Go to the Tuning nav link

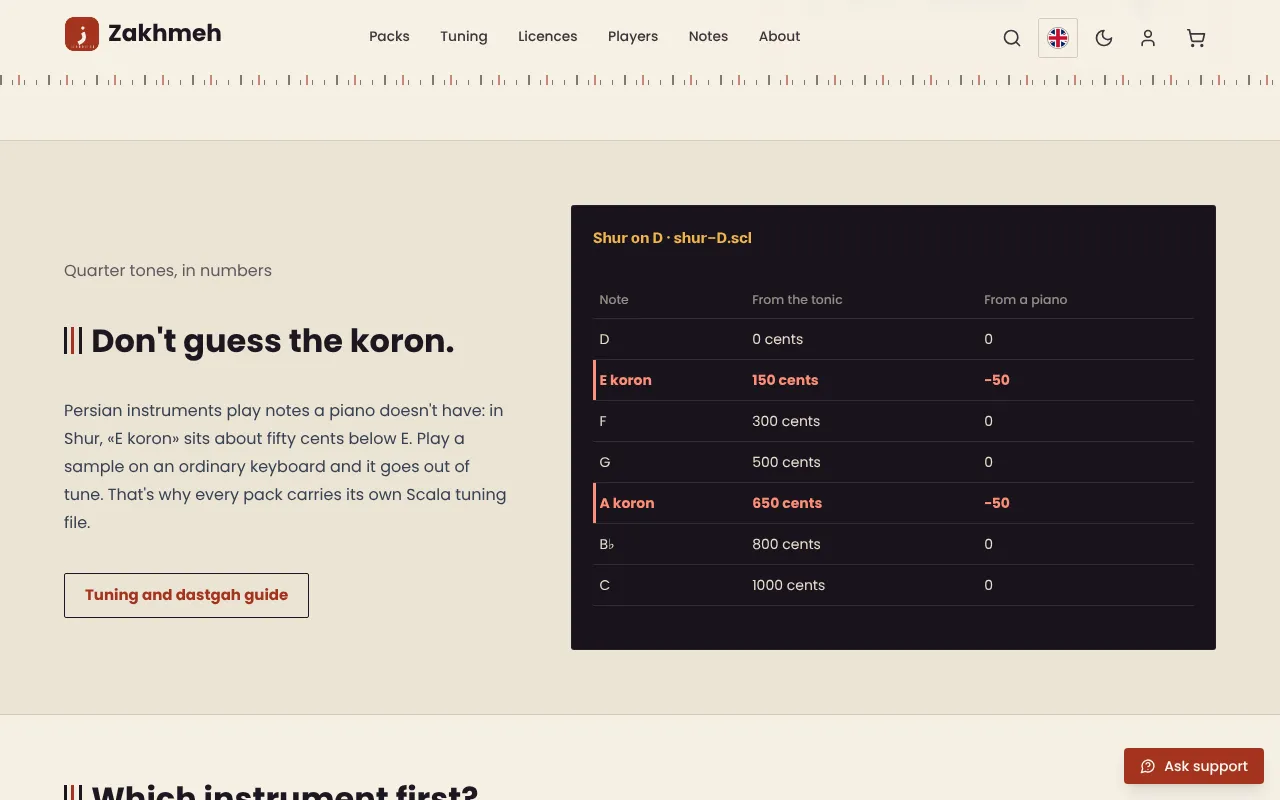[464, 36]
